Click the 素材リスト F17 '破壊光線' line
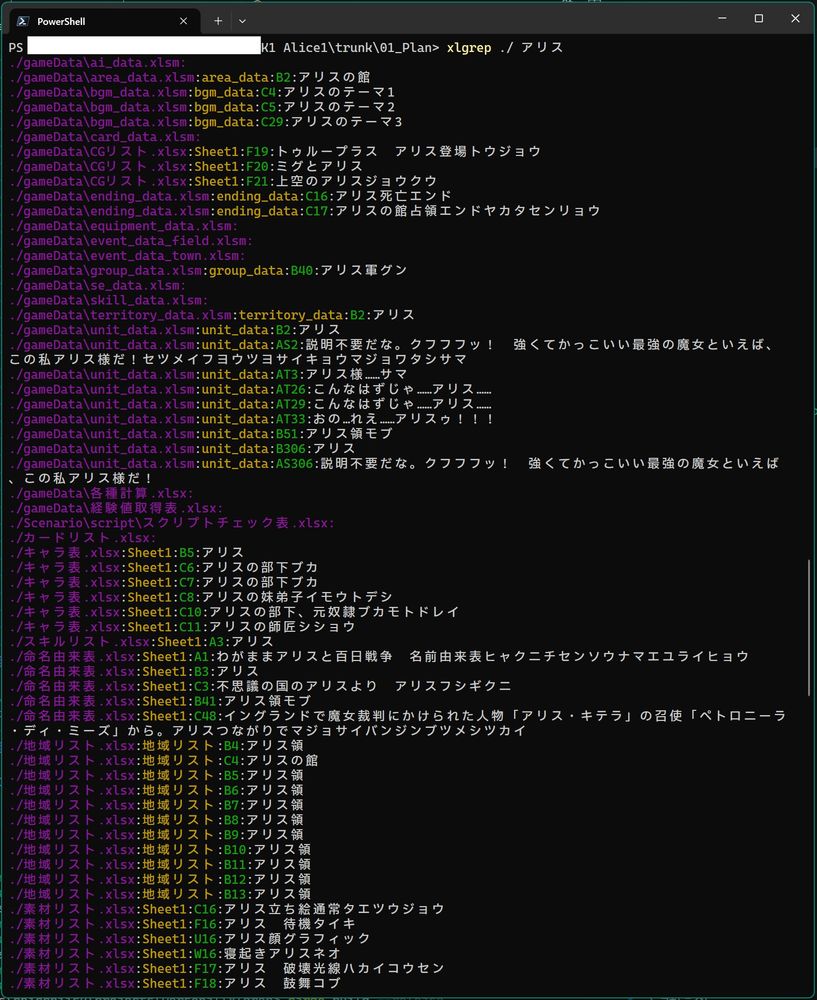 tap(226, 967)
